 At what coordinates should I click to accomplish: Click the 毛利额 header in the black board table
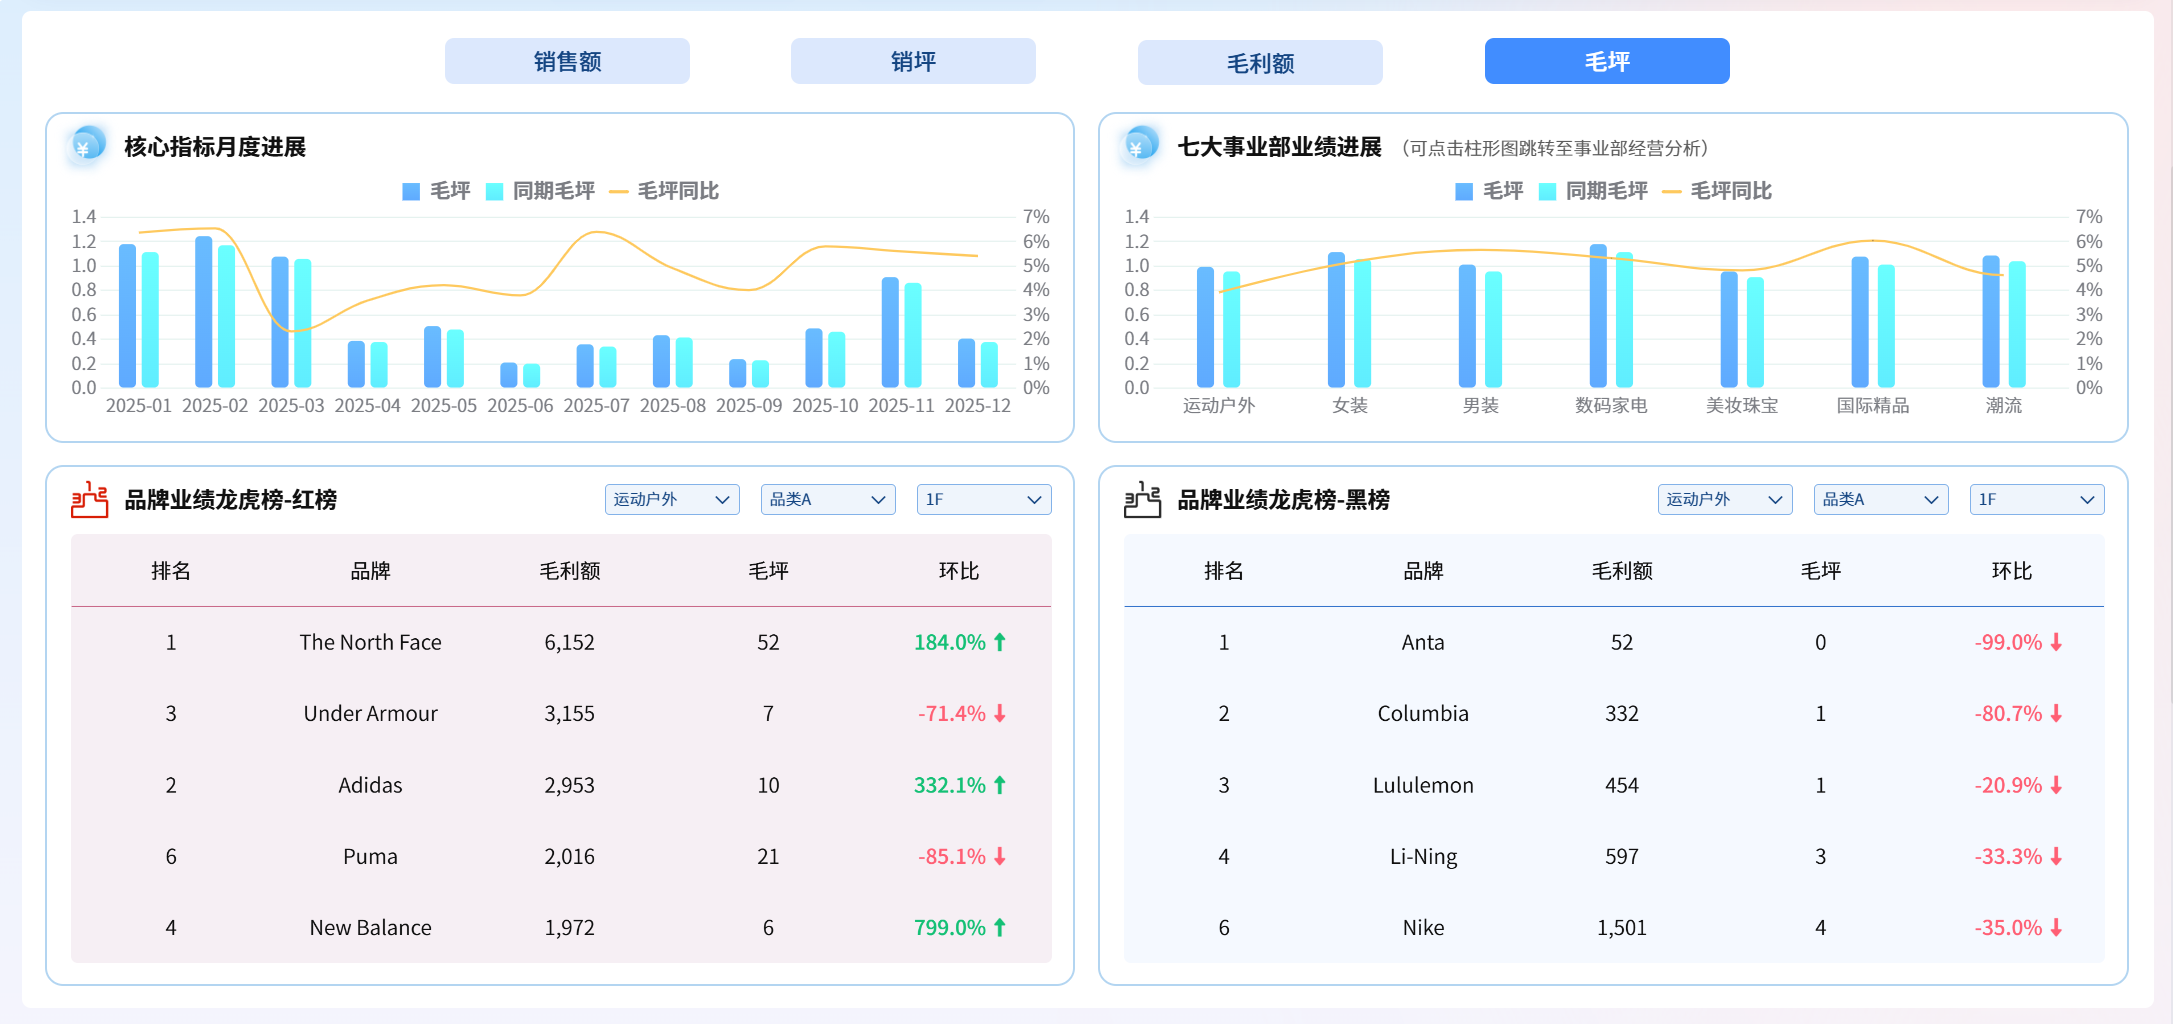1622,571
